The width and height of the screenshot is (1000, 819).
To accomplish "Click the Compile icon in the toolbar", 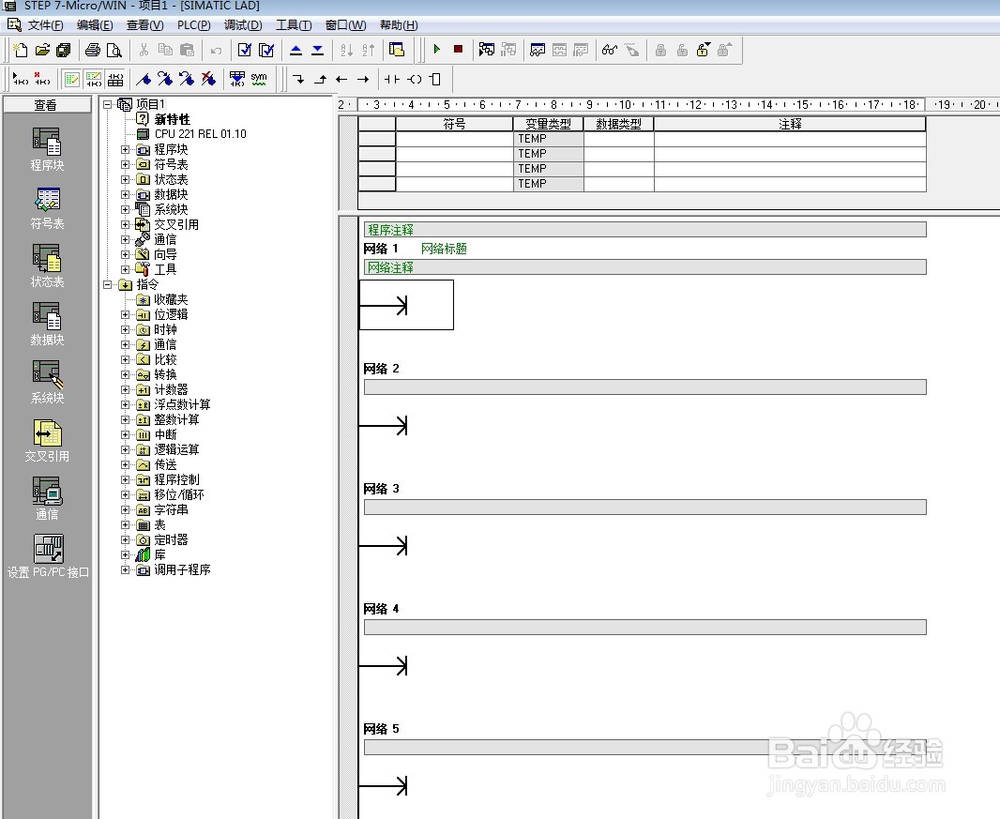I will click(x=244, y=50).
